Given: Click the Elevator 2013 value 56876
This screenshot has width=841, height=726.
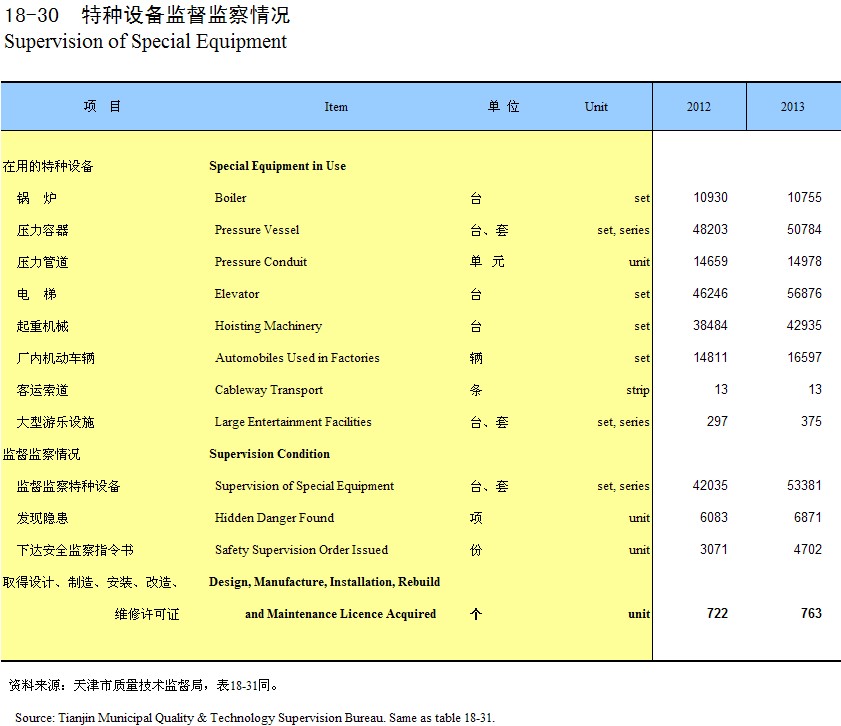Looking at the screenshot, I should click(x=804, y=294).
